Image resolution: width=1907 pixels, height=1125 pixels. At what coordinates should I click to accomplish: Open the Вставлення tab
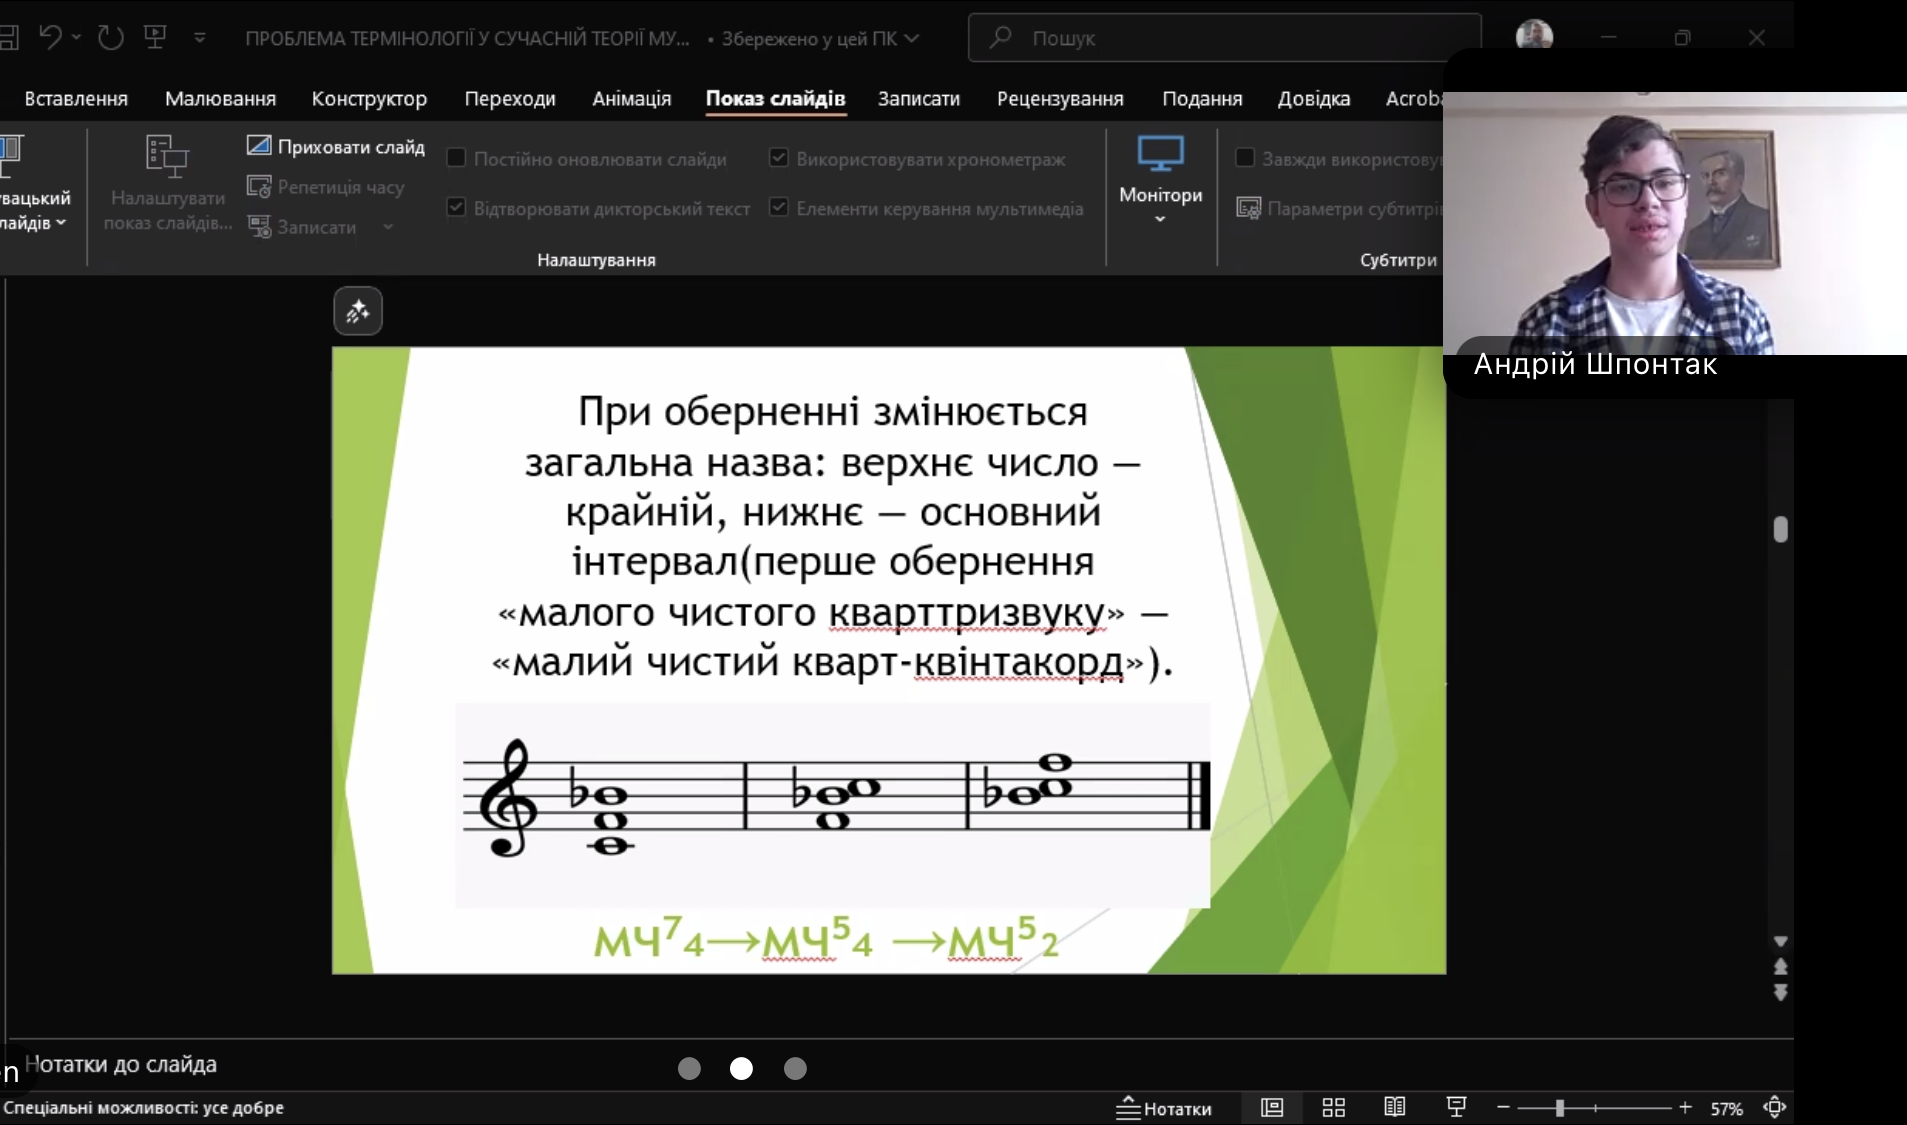point(76,98)
